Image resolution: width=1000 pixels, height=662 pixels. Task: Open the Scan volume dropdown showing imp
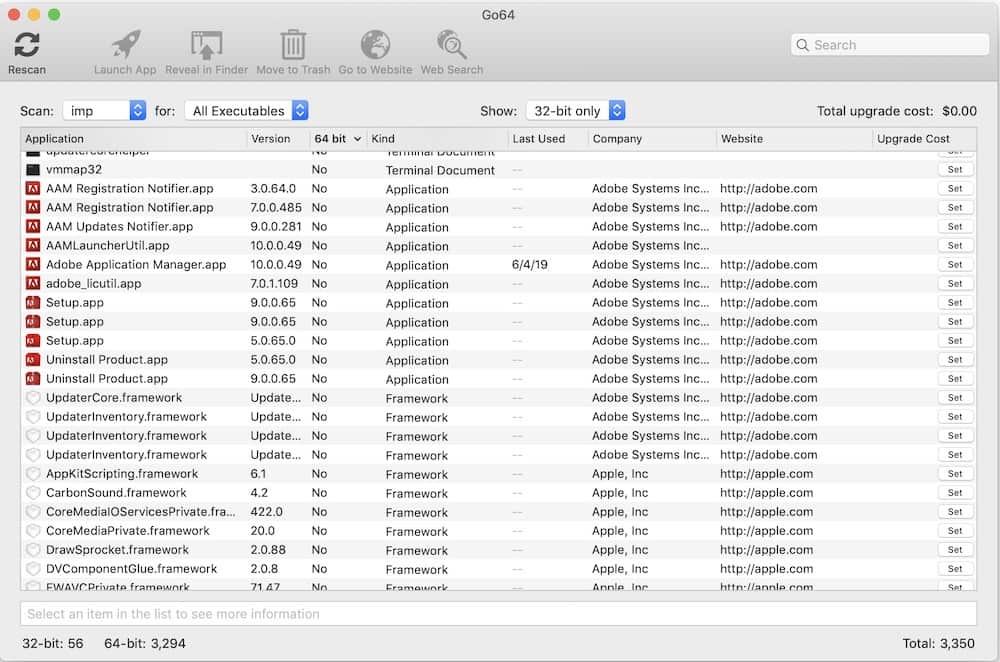[105, 110]
